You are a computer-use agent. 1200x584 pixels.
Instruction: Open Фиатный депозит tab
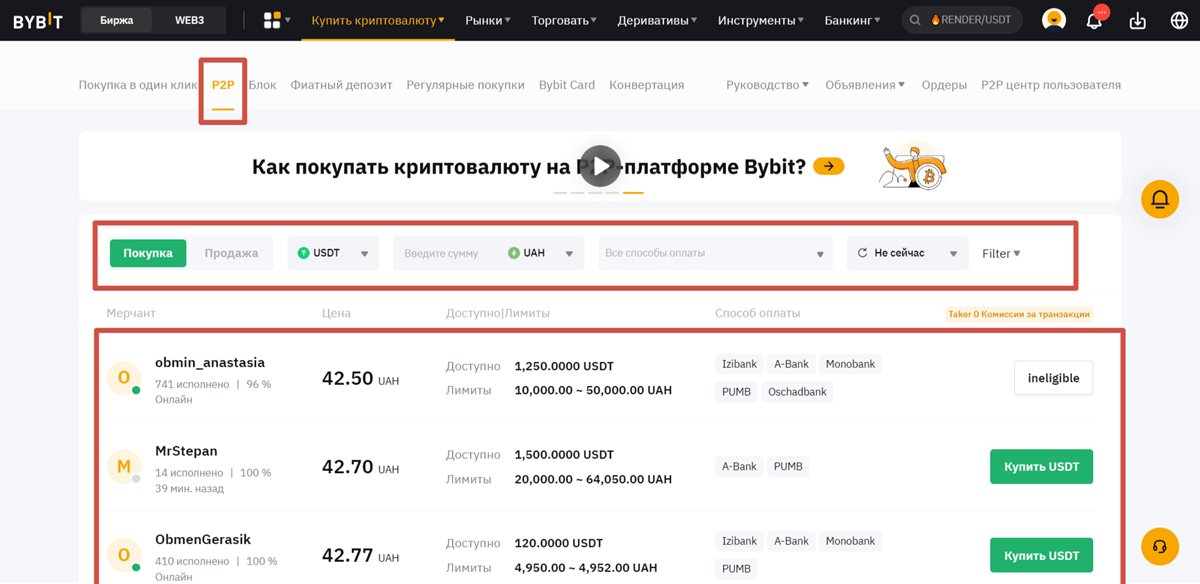tap(341, 85)
